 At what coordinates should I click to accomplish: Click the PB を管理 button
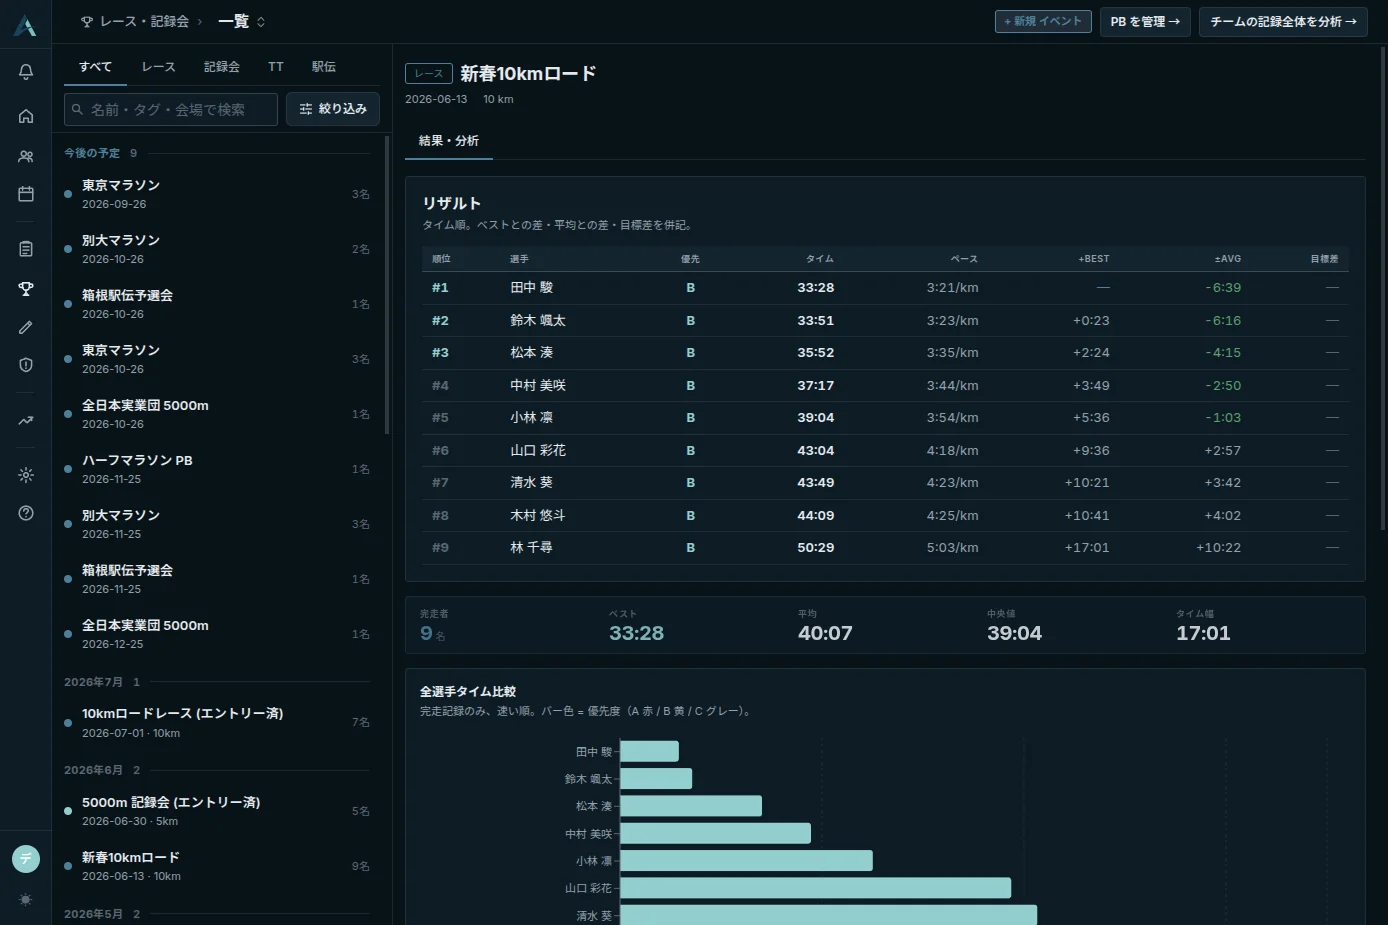pos(1145,21)
